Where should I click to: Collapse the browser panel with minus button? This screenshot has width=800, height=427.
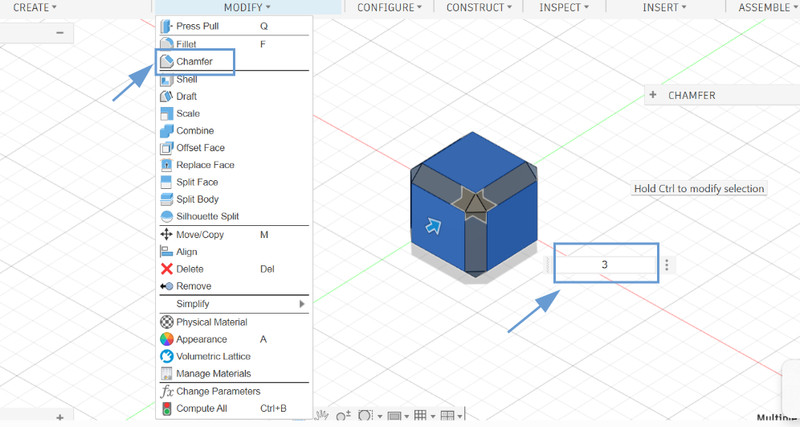click(x=60, y=33)
